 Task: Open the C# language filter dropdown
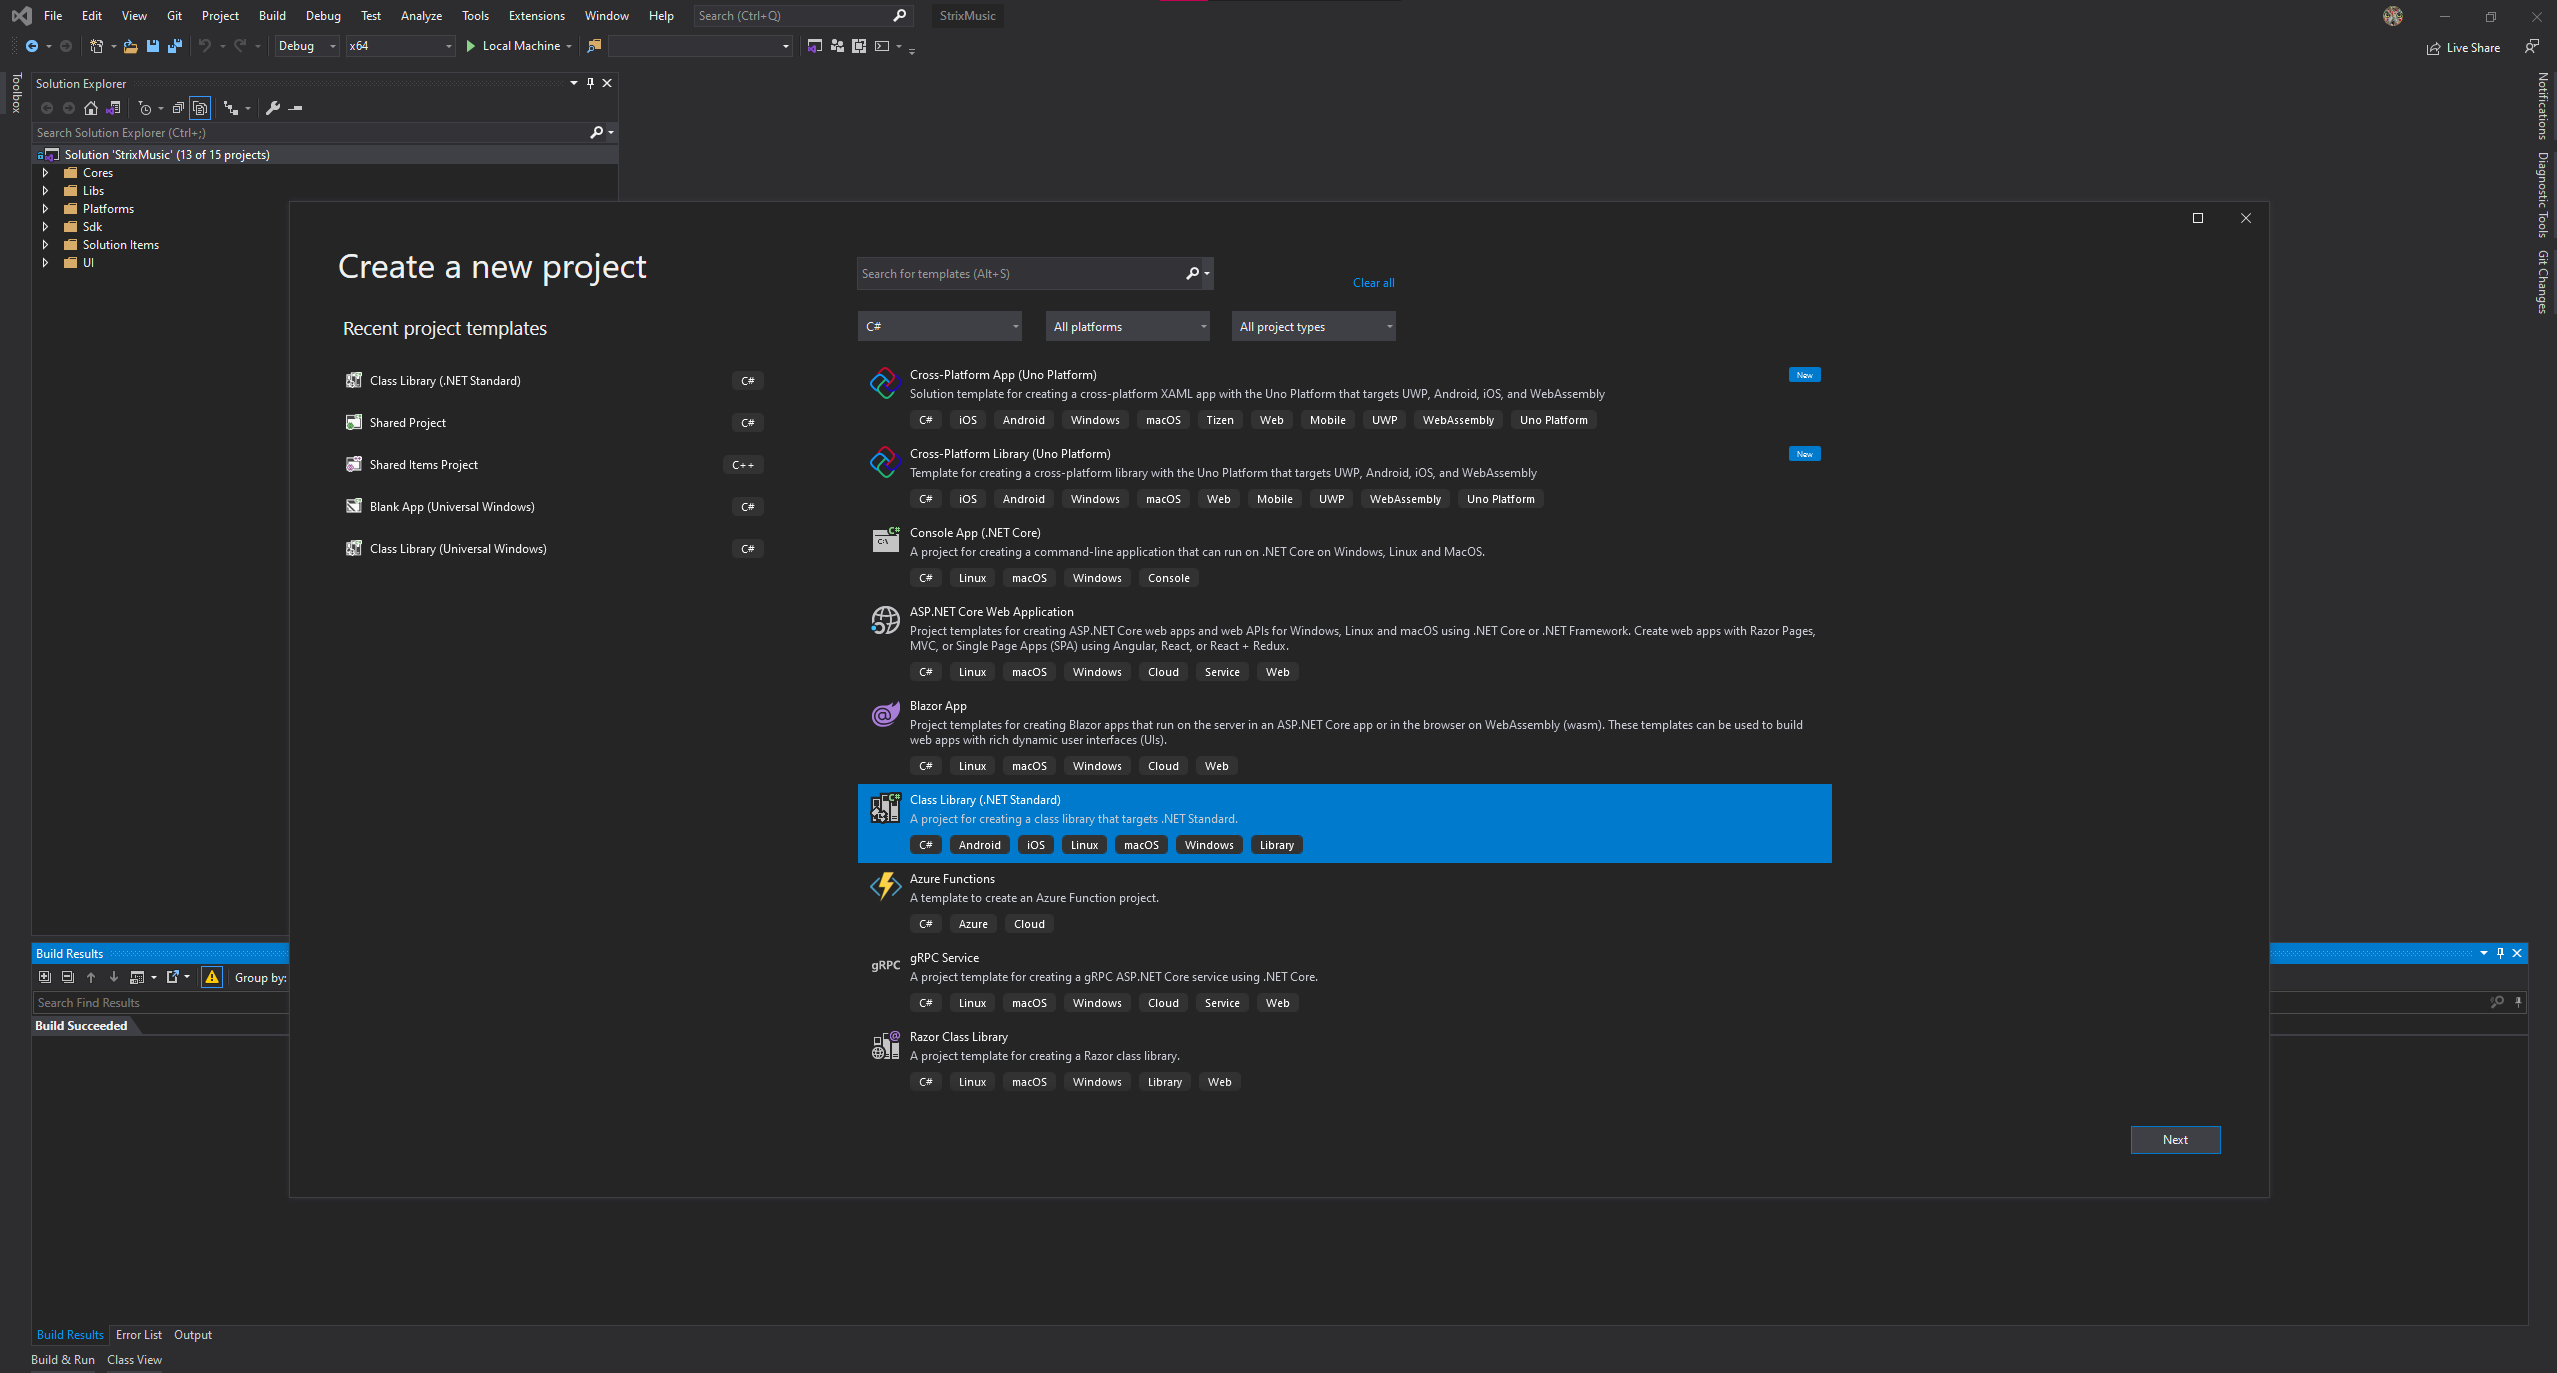coord(940,326)
